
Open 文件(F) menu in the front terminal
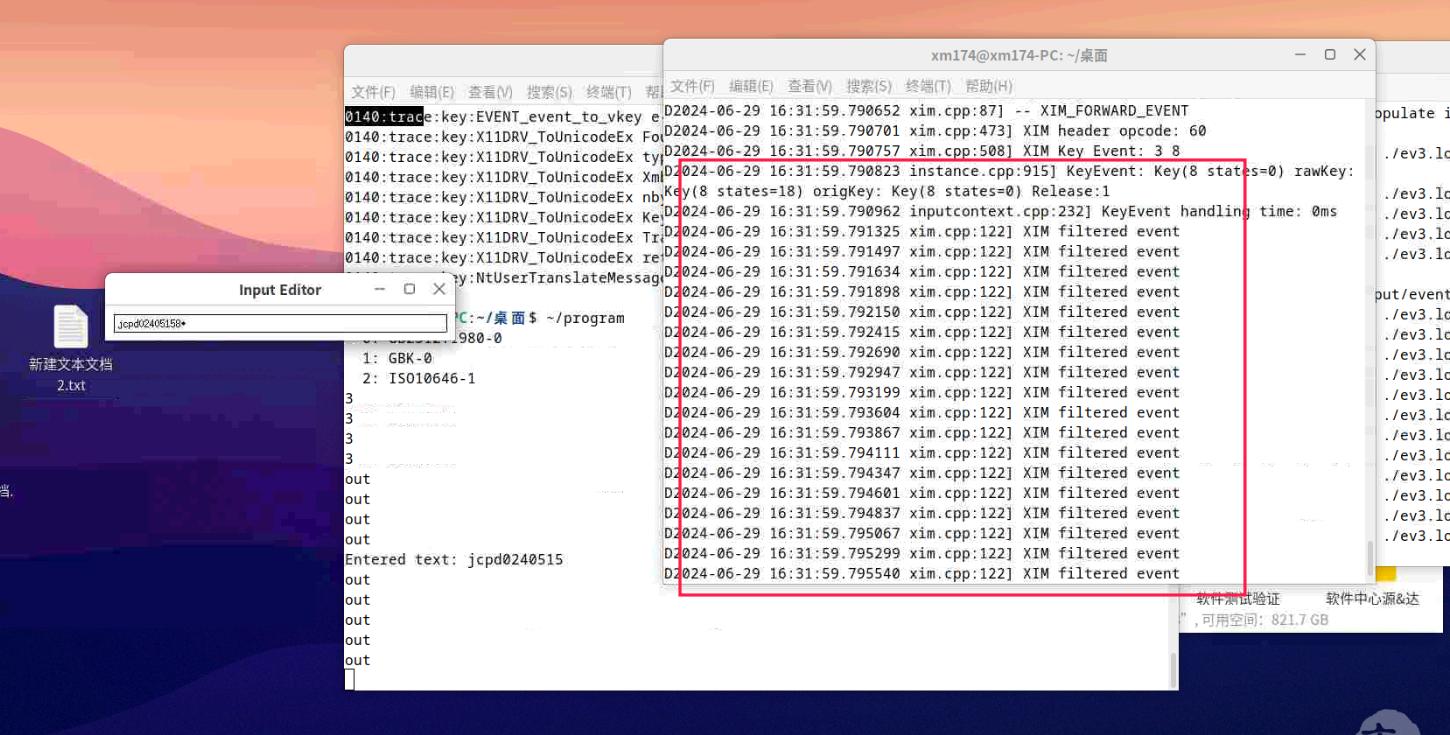pyautogui.click(x=692, y=86)
